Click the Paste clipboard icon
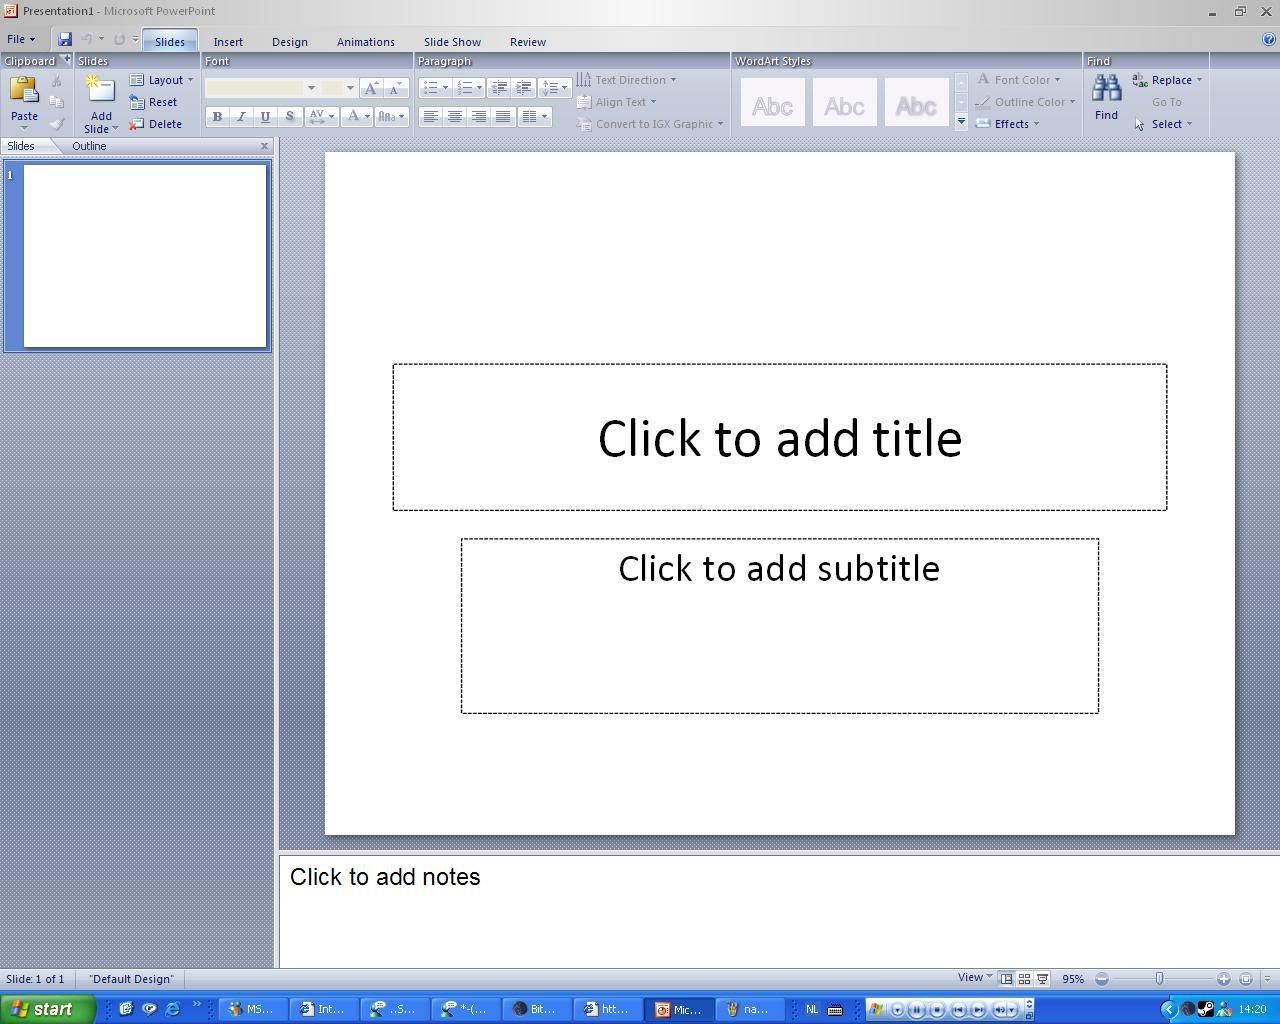 (24, 92)
